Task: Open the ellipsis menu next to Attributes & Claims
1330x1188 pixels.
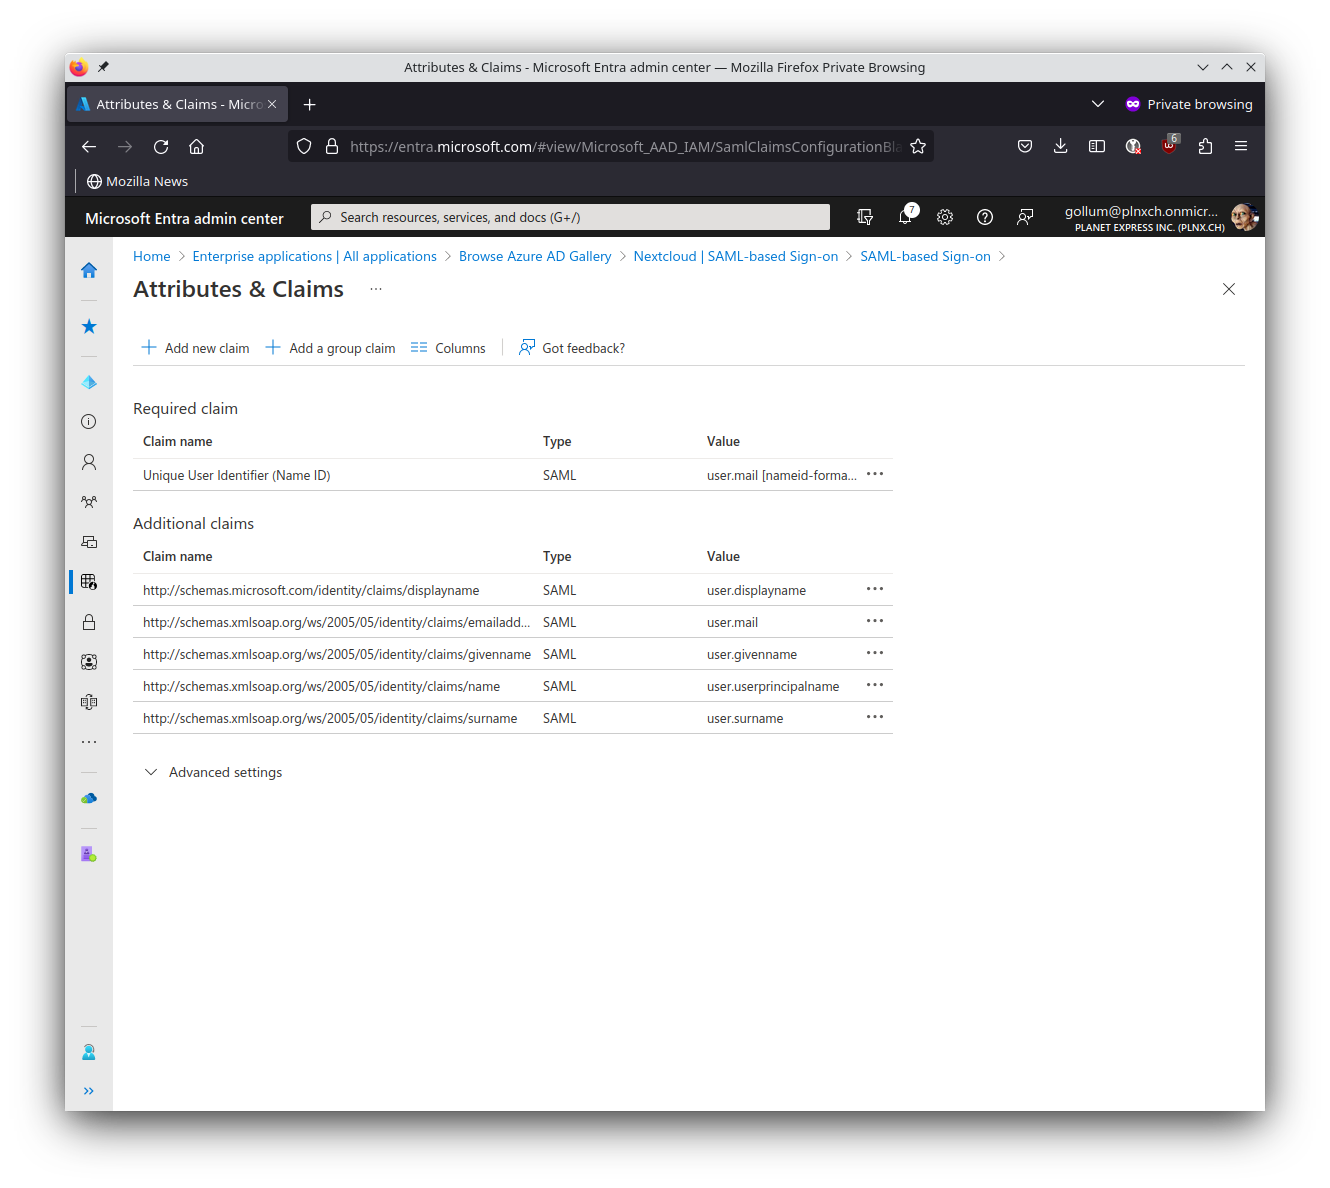Action: coord(375,289)
